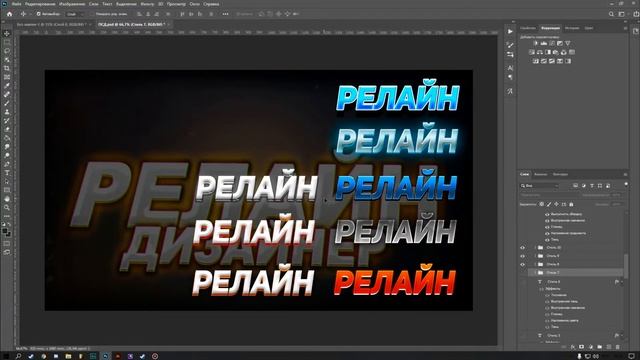Hide the Стиль 8 group
Viewport: 640px width, 360px height.
click(522, 264)
